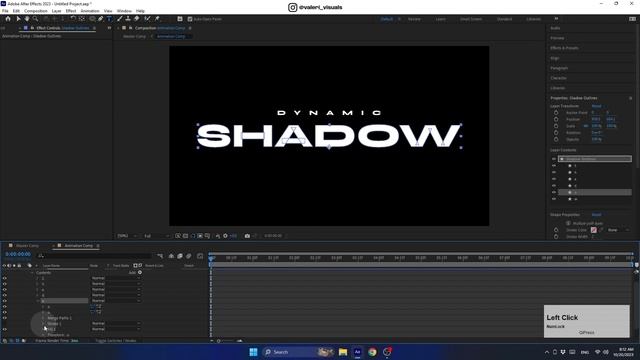
Task: Click the Hide Shy Layers icon
Action: click(171, 256)
